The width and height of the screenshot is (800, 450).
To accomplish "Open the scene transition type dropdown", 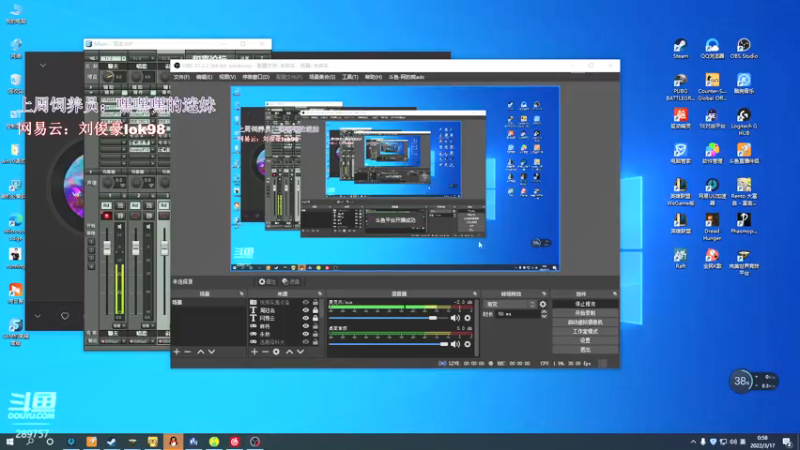I will click(509, 304).
